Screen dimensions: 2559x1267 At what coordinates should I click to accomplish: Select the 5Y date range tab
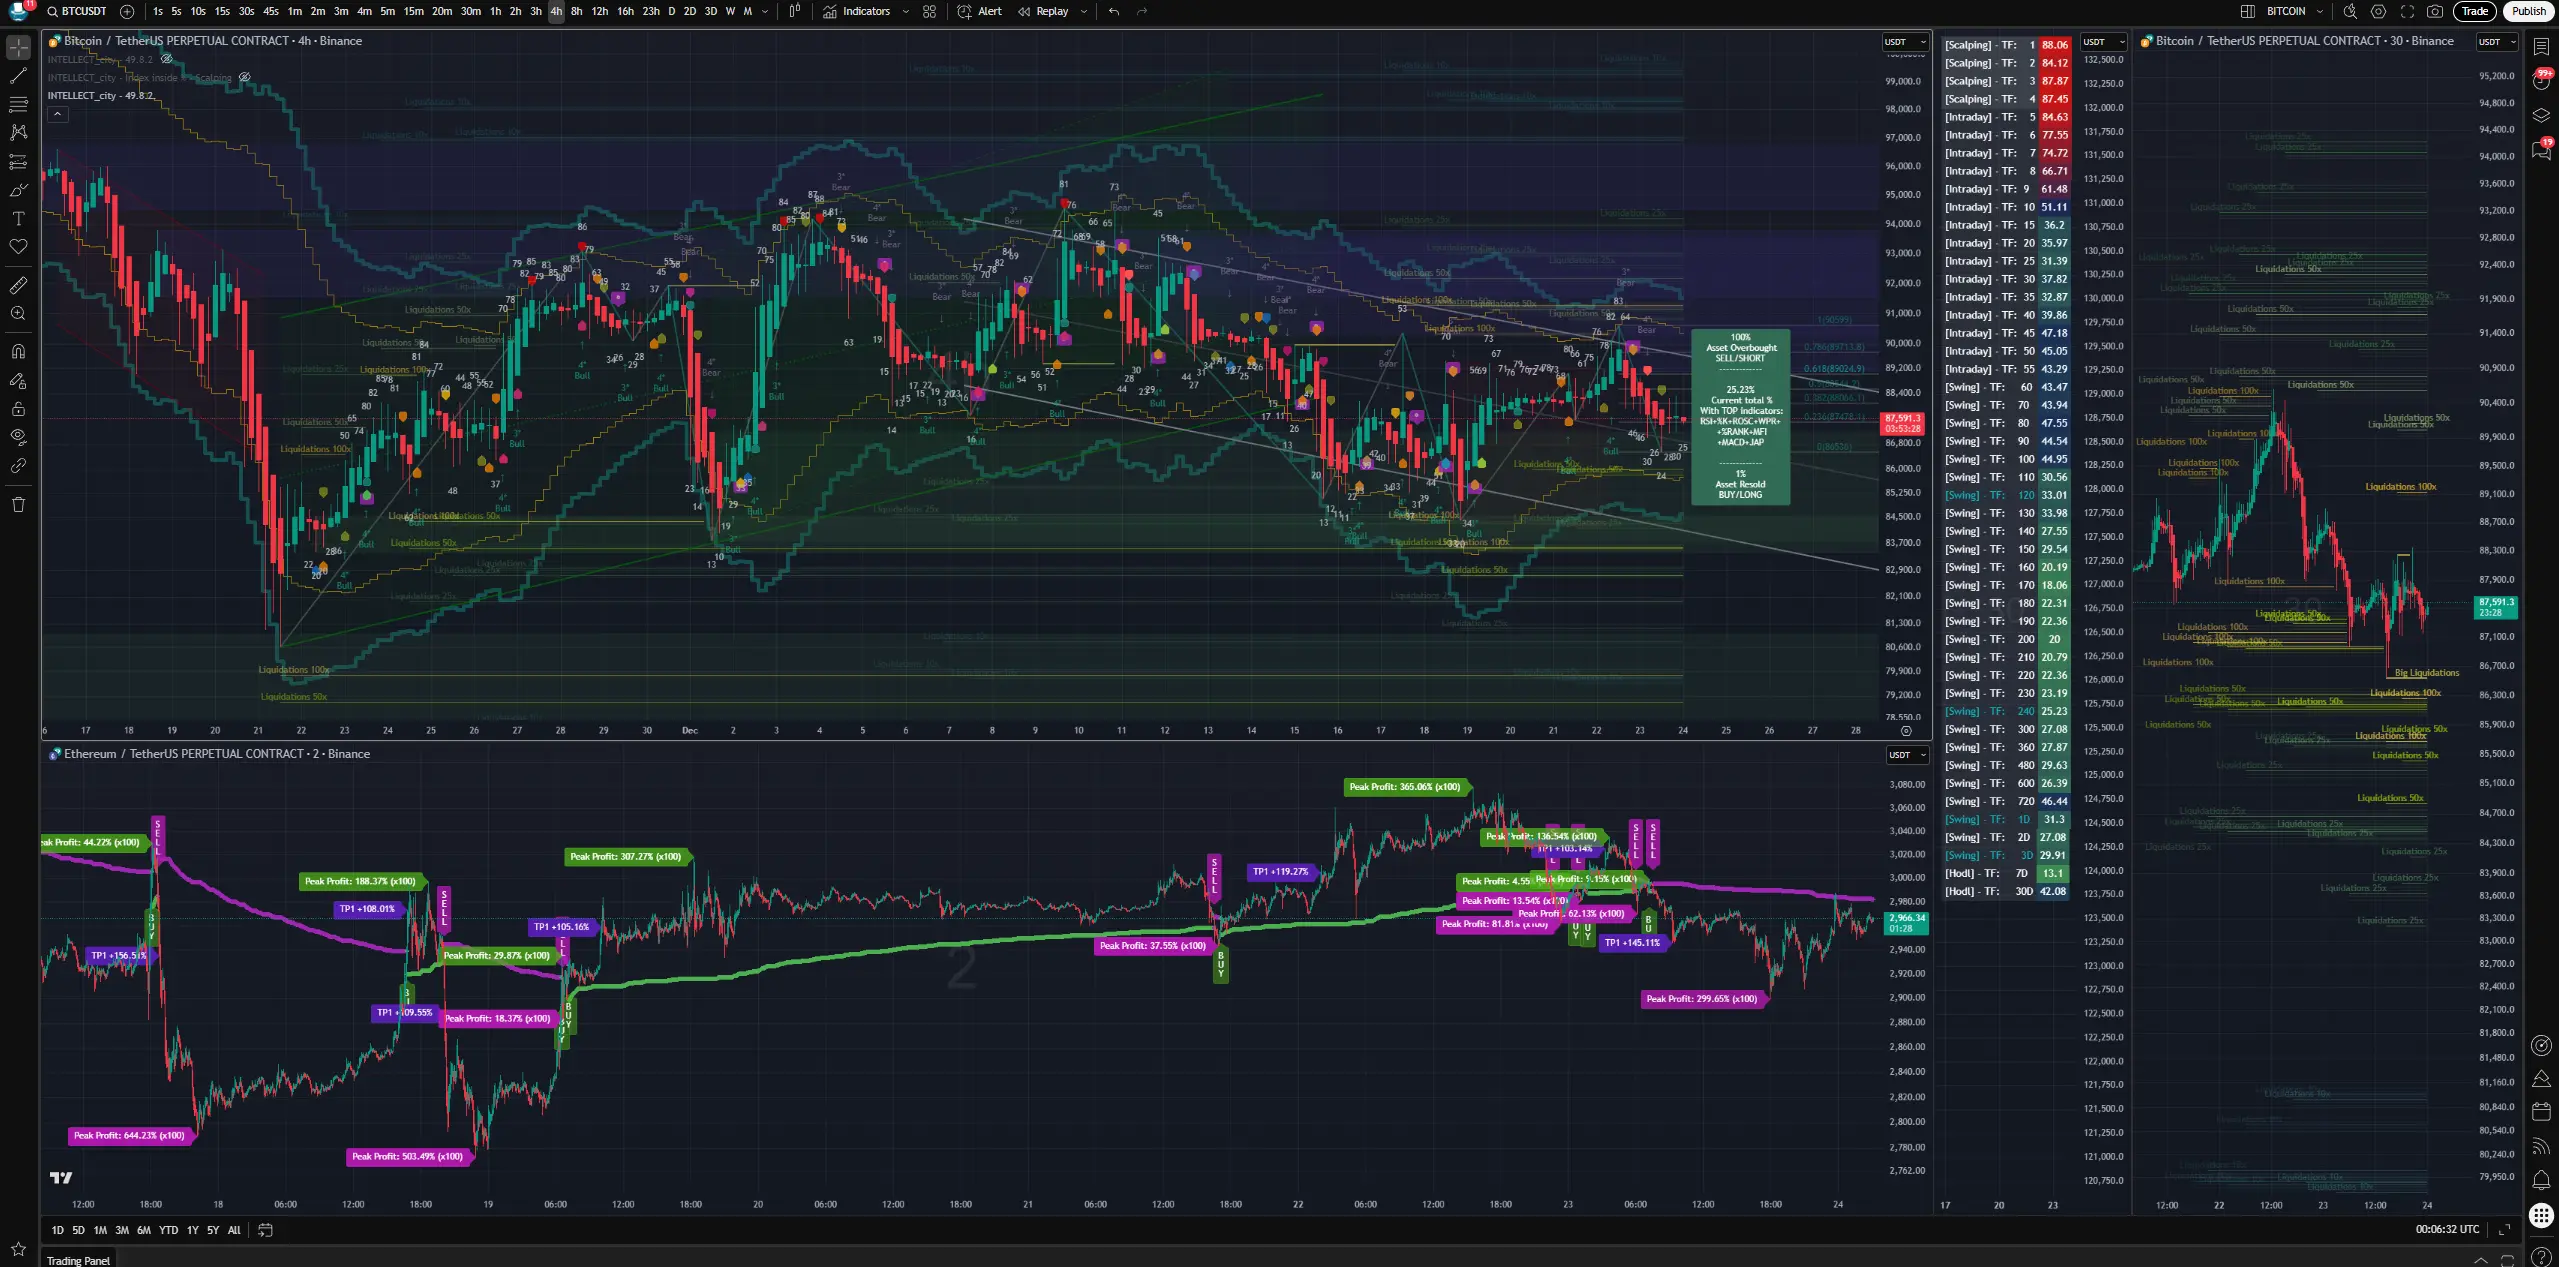click(x=212, y=1230)
